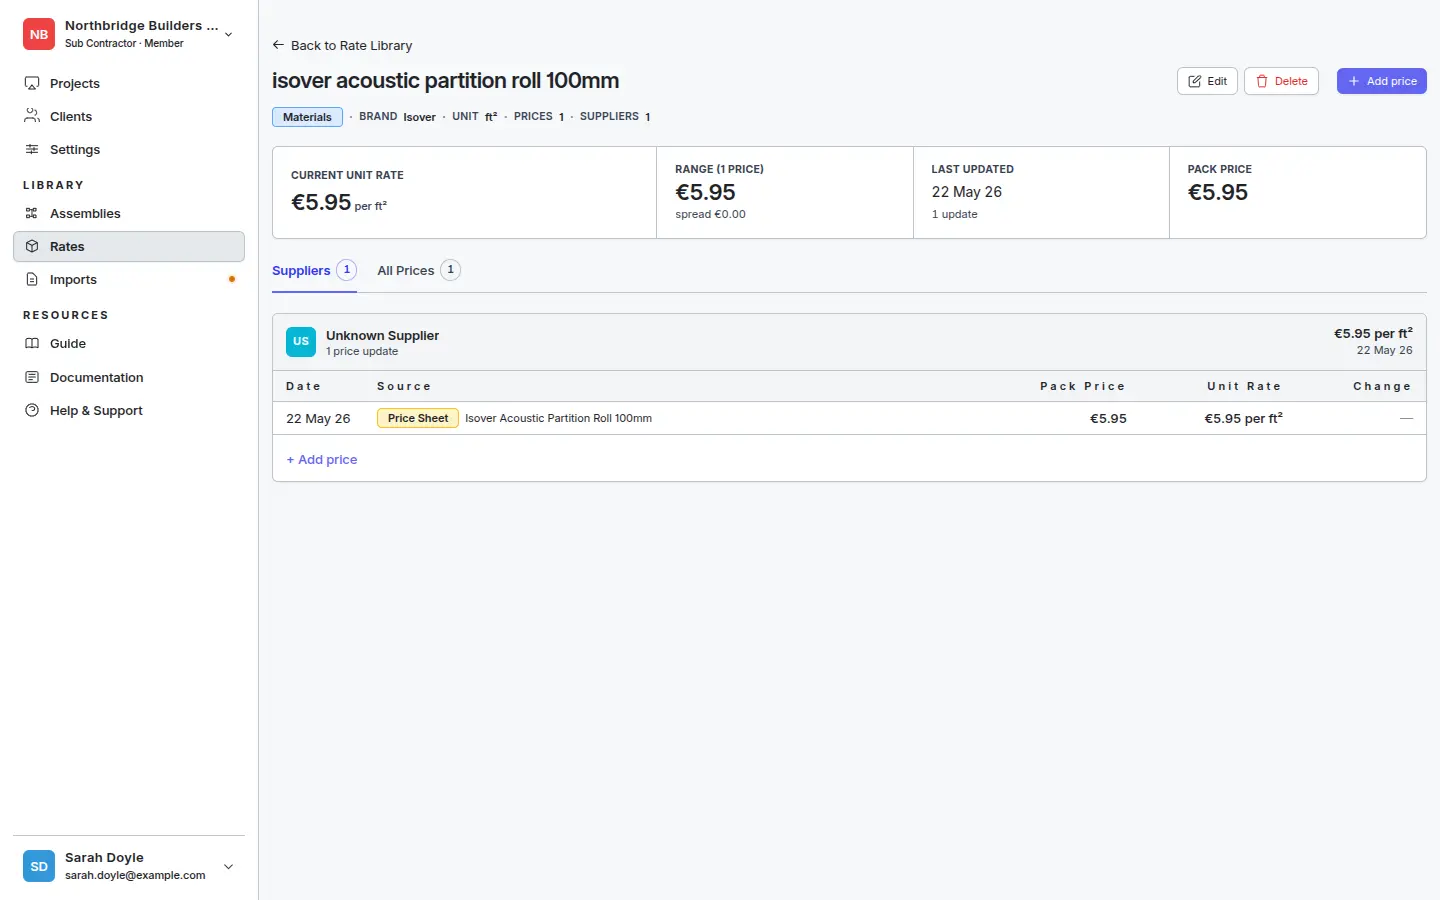Image resolution: width=1440 pixels, height=900 pixels.
Task: Click the spread €0.00 text
Action: (710, 214)
